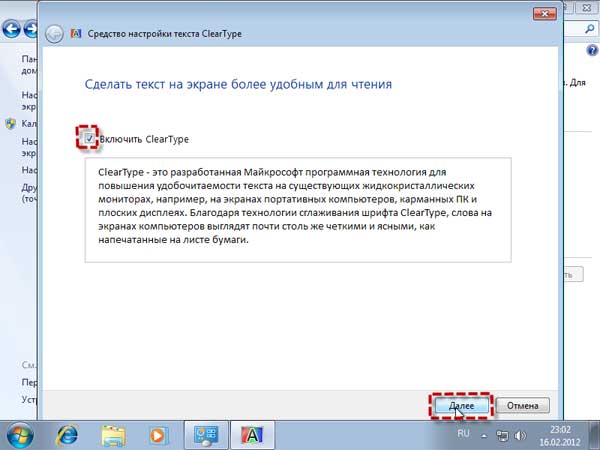The image size is (600, 450).
Task: Click the Show desktop strip on taskbar
Action: pos(596,435)
